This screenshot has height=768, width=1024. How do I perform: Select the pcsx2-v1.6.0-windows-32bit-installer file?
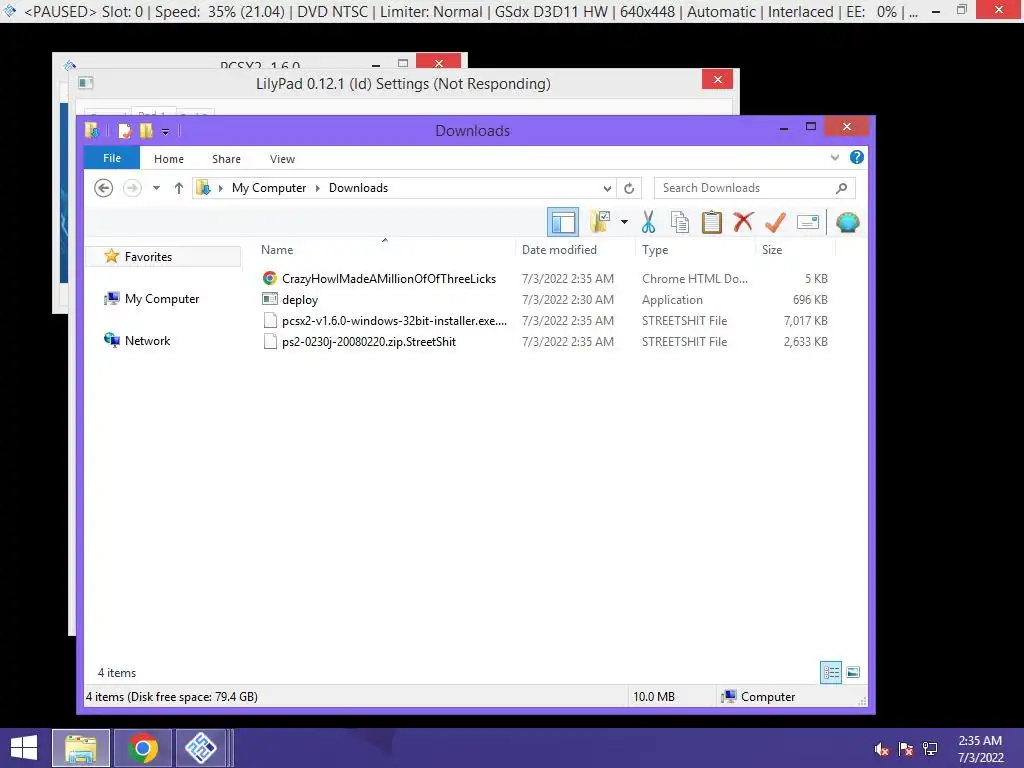click(x=394, y=321)
